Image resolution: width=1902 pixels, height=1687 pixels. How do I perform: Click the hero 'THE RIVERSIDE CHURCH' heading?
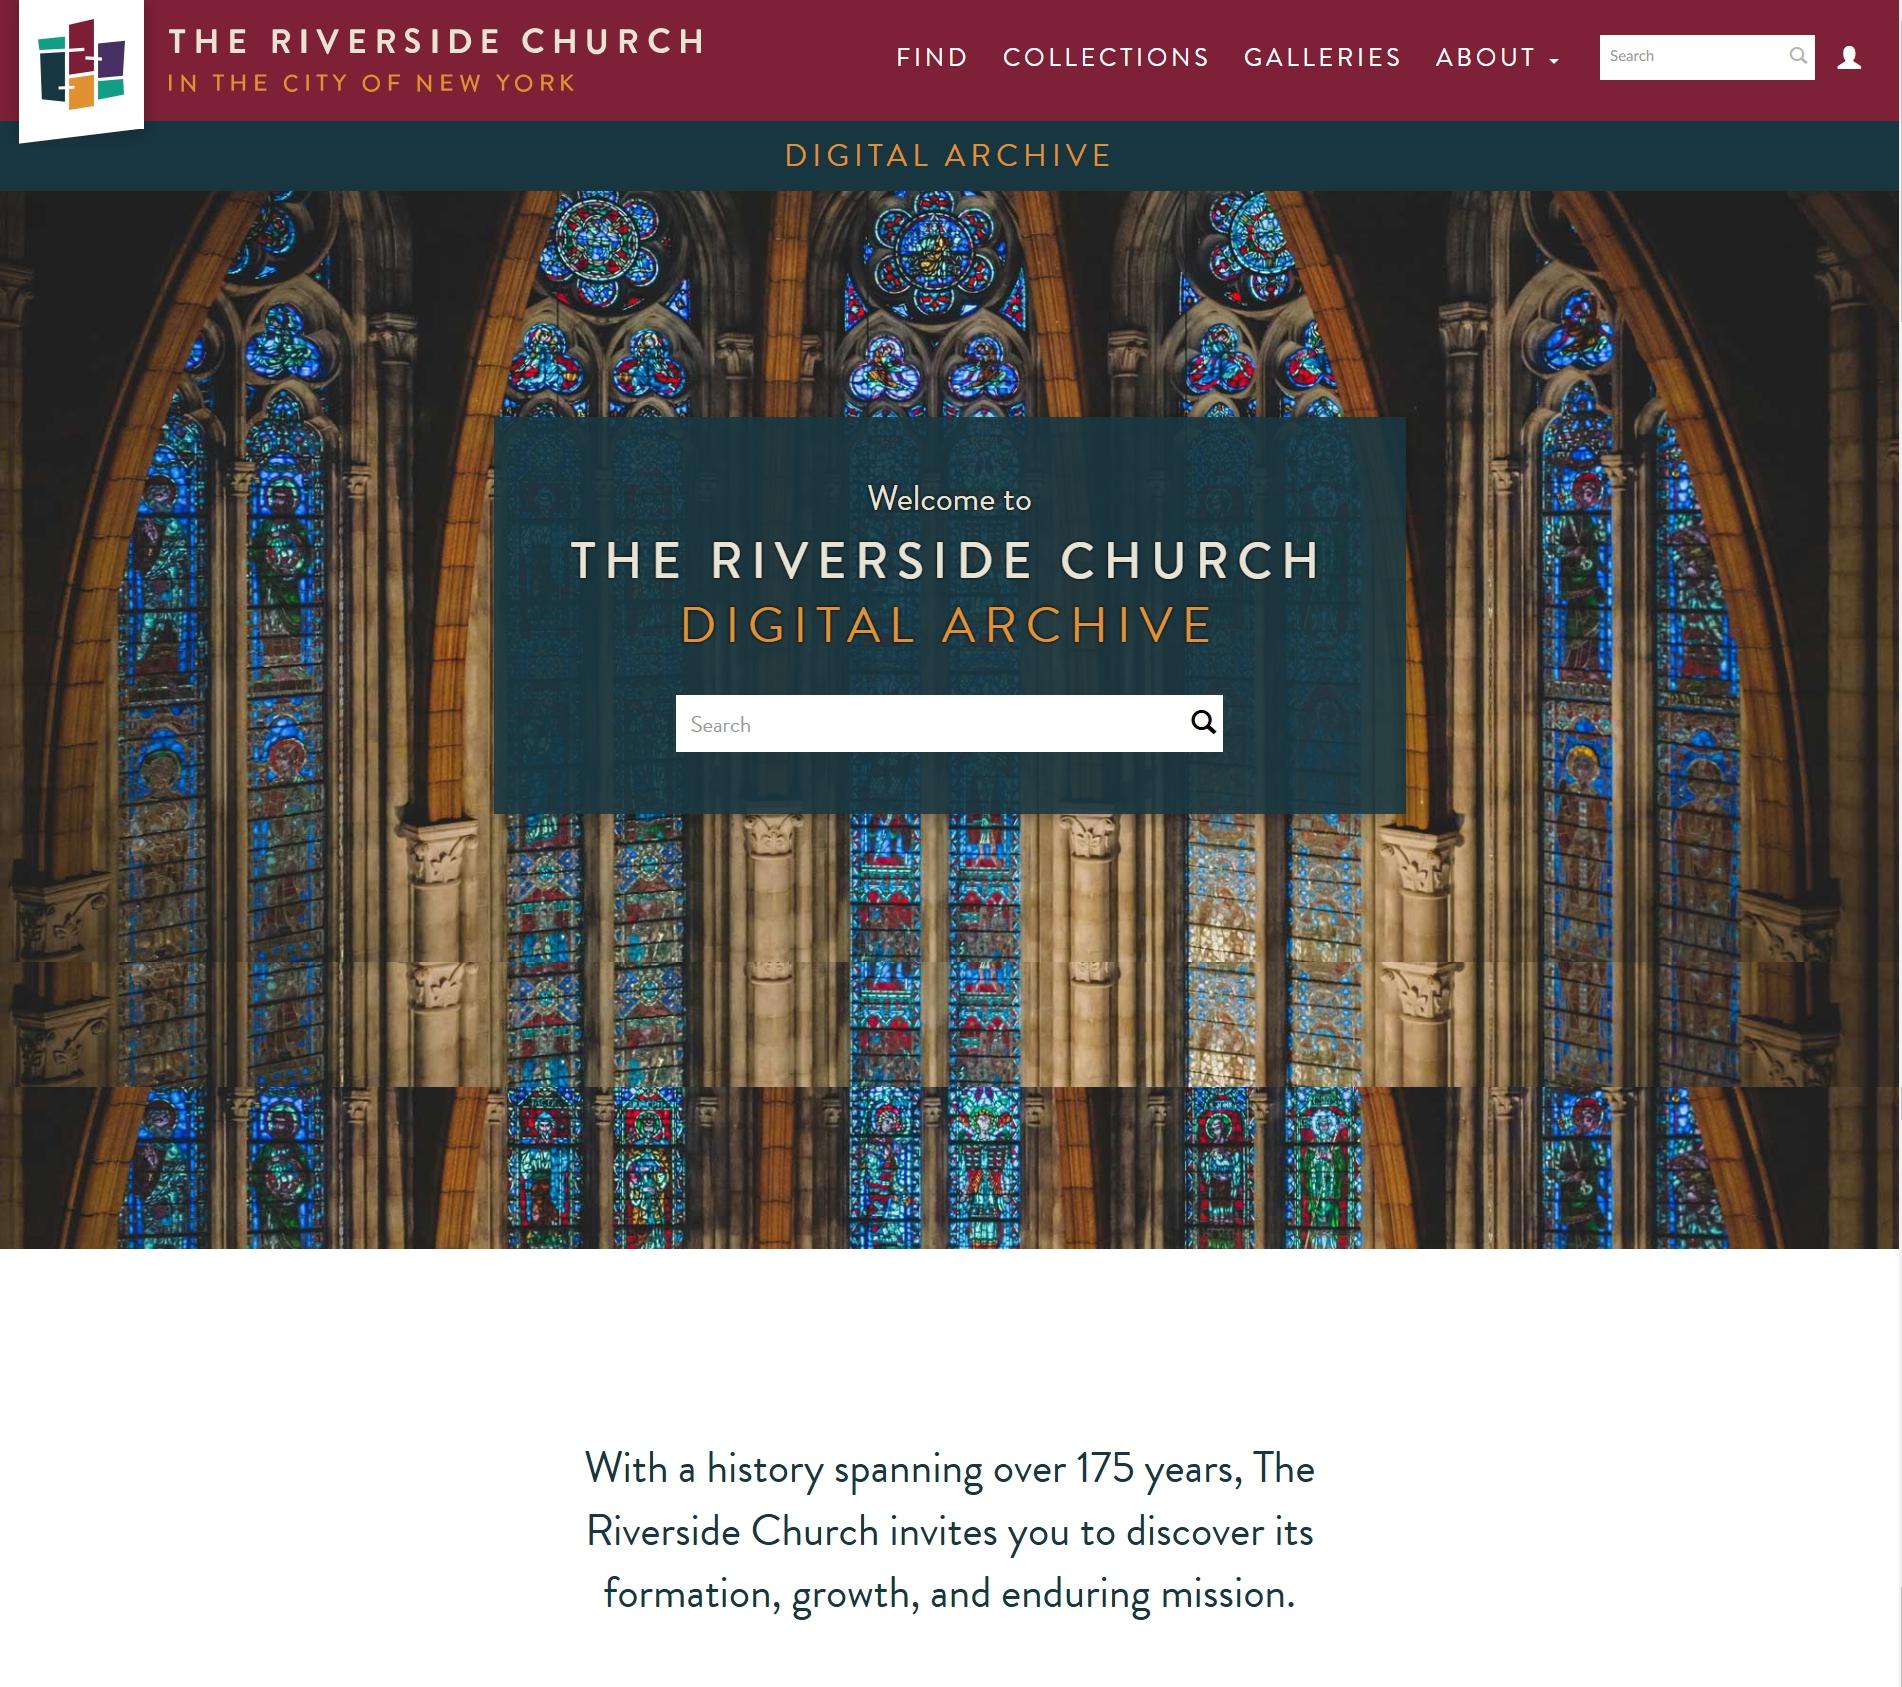pyautogui.click(x=947, y=560)
